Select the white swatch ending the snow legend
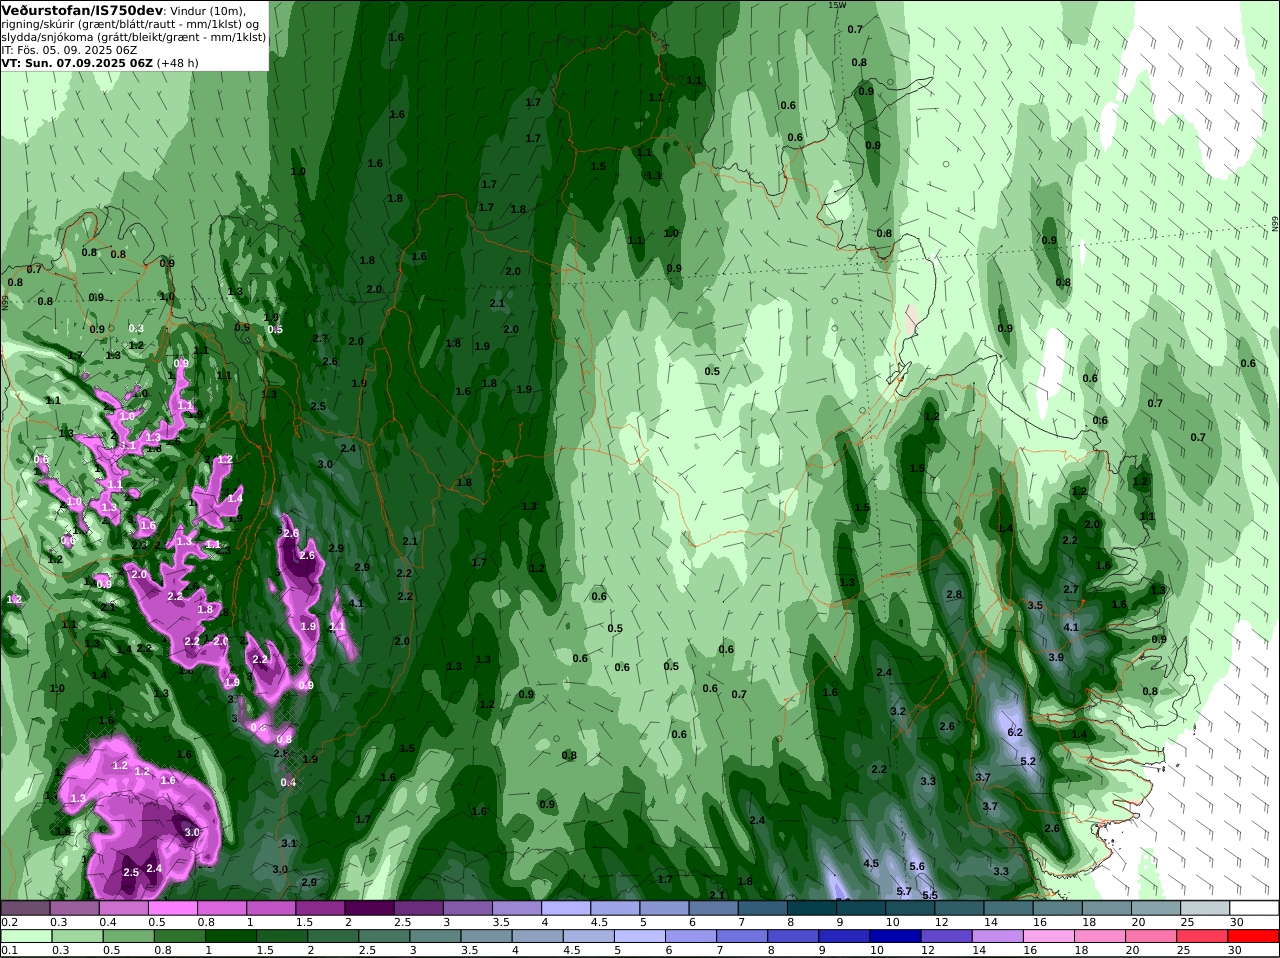 1255,907
